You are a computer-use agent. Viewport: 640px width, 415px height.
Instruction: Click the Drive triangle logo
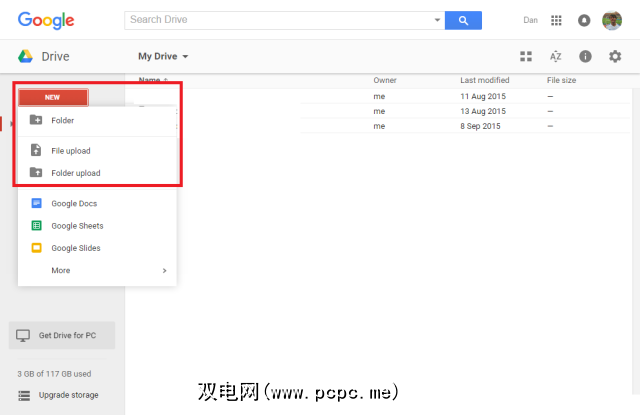pos(25,56)
